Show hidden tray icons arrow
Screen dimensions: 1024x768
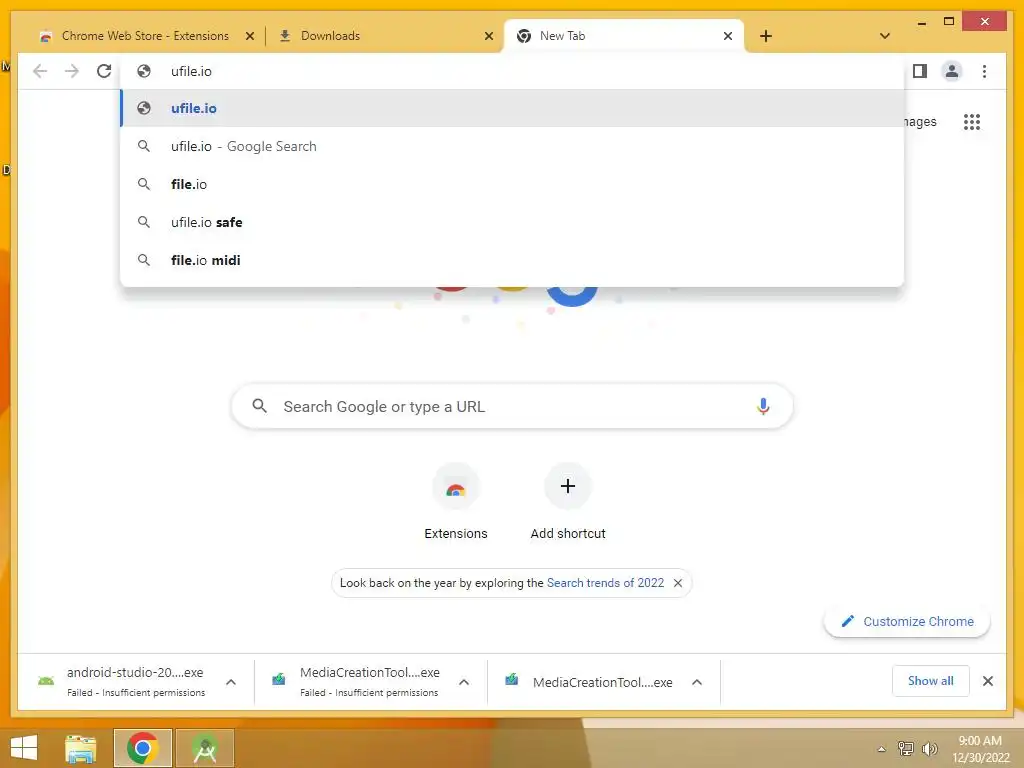[x=881, y=749]
